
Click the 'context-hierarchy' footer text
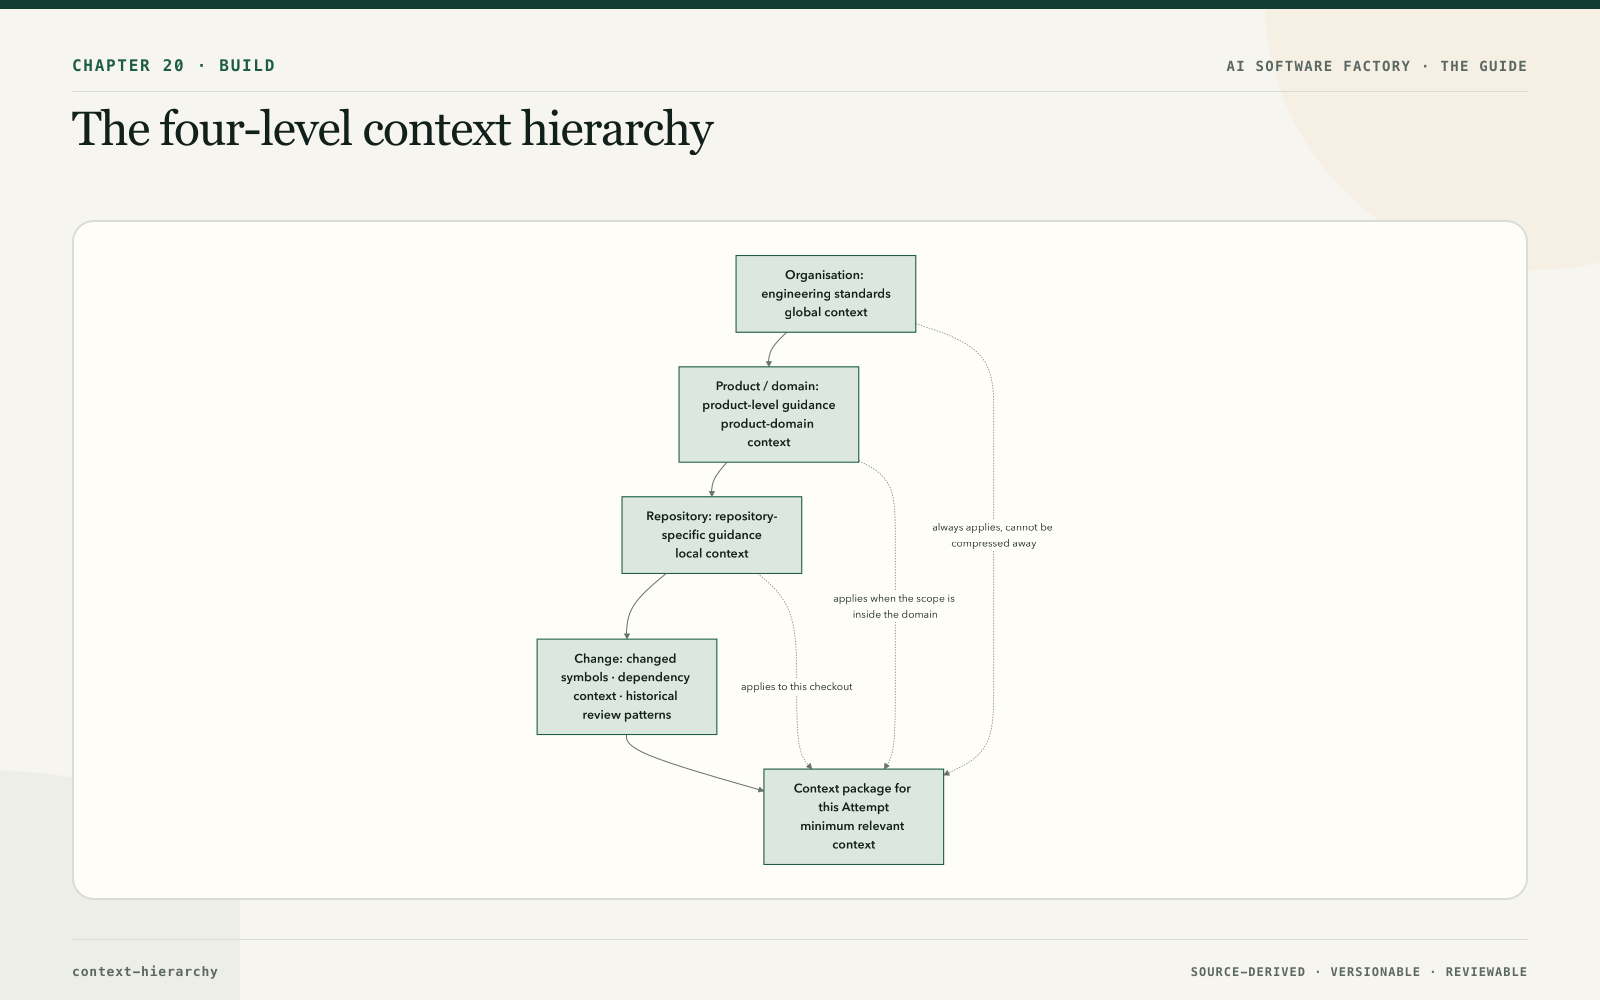pyautogui.click(x=145, y=971)
